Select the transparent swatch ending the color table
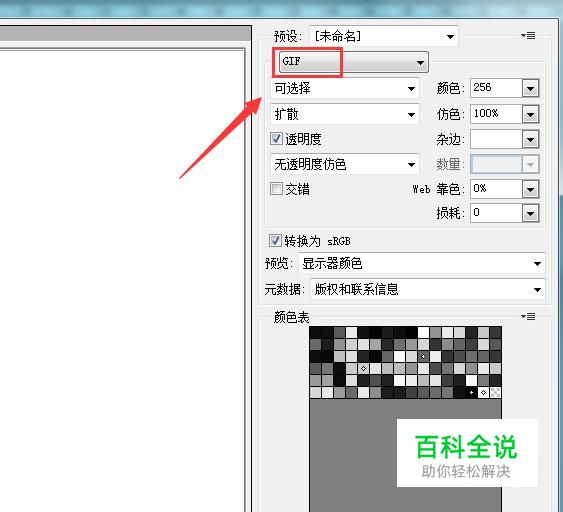563x512 pixels. [x=495, y=392]
